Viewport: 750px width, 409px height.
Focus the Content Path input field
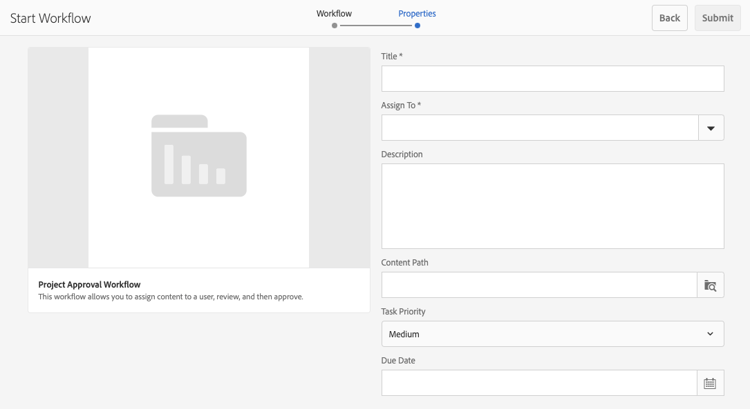pos(539,285)
